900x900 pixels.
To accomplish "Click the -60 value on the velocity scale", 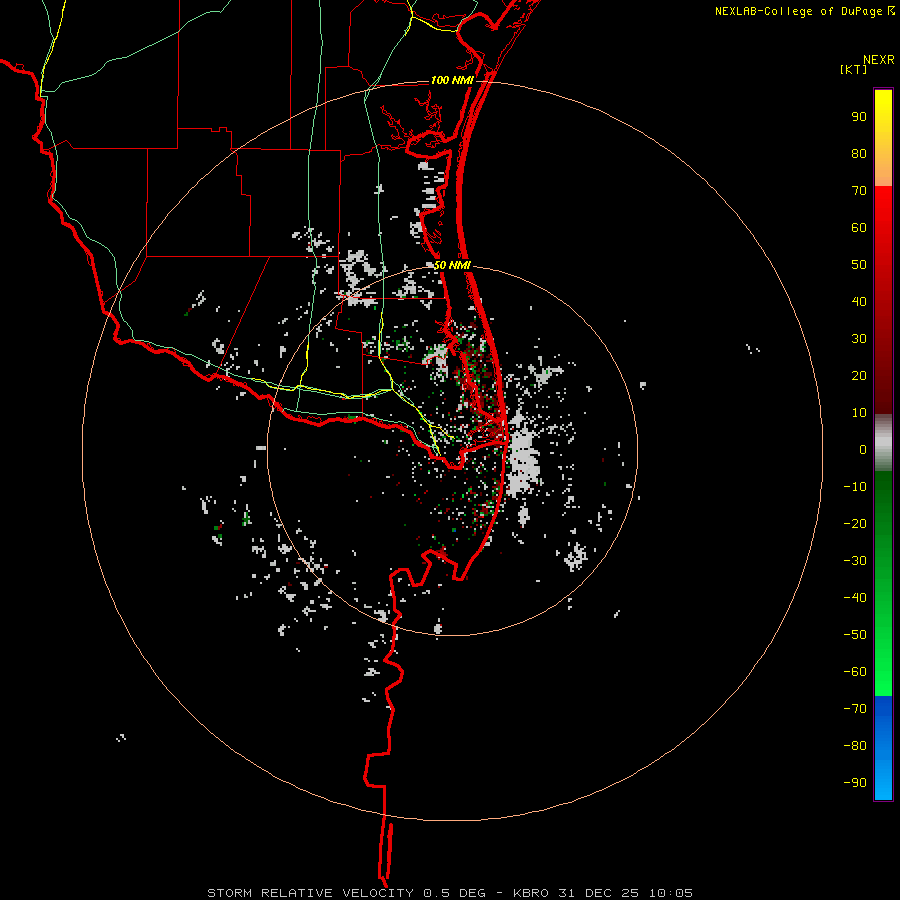I will pos(855,672).
